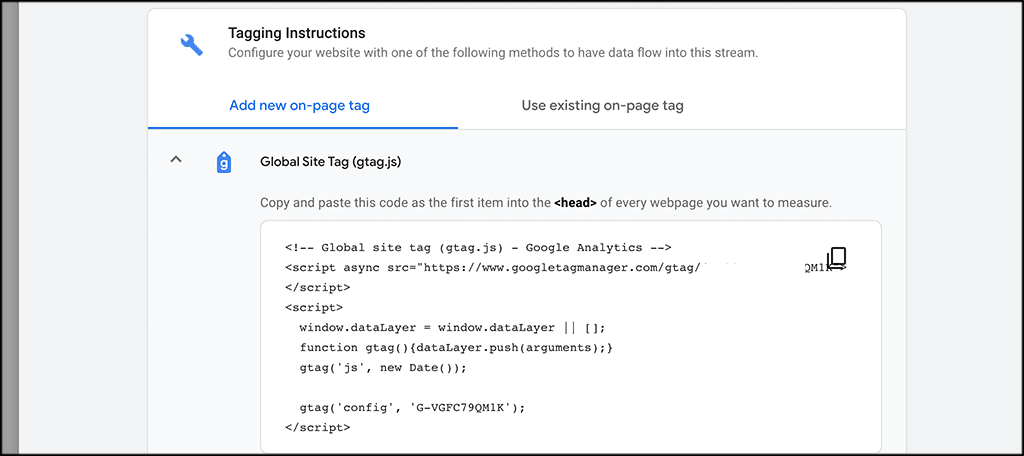Open the Use existing on-page tag tab
Screen dimensions: 1024x456
602,105
